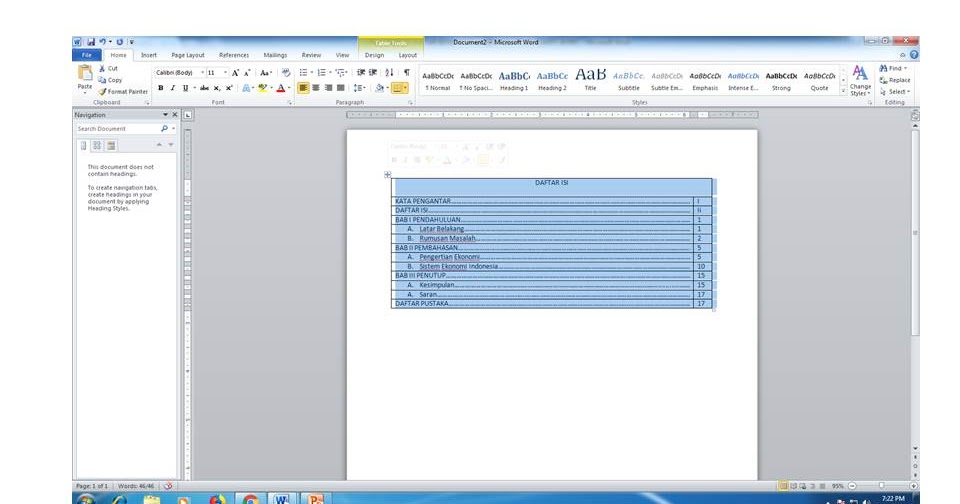Open the font name dropdown
The width and height of the screenshot is (960, 504).
coord(202,73)
